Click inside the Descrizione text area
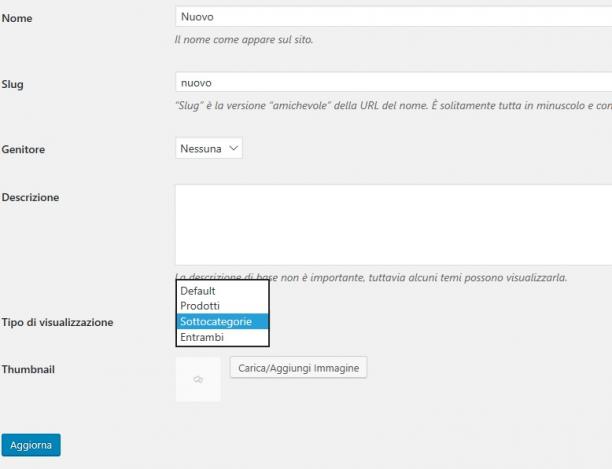Screen dimensions: 612x469 point(393,225)
